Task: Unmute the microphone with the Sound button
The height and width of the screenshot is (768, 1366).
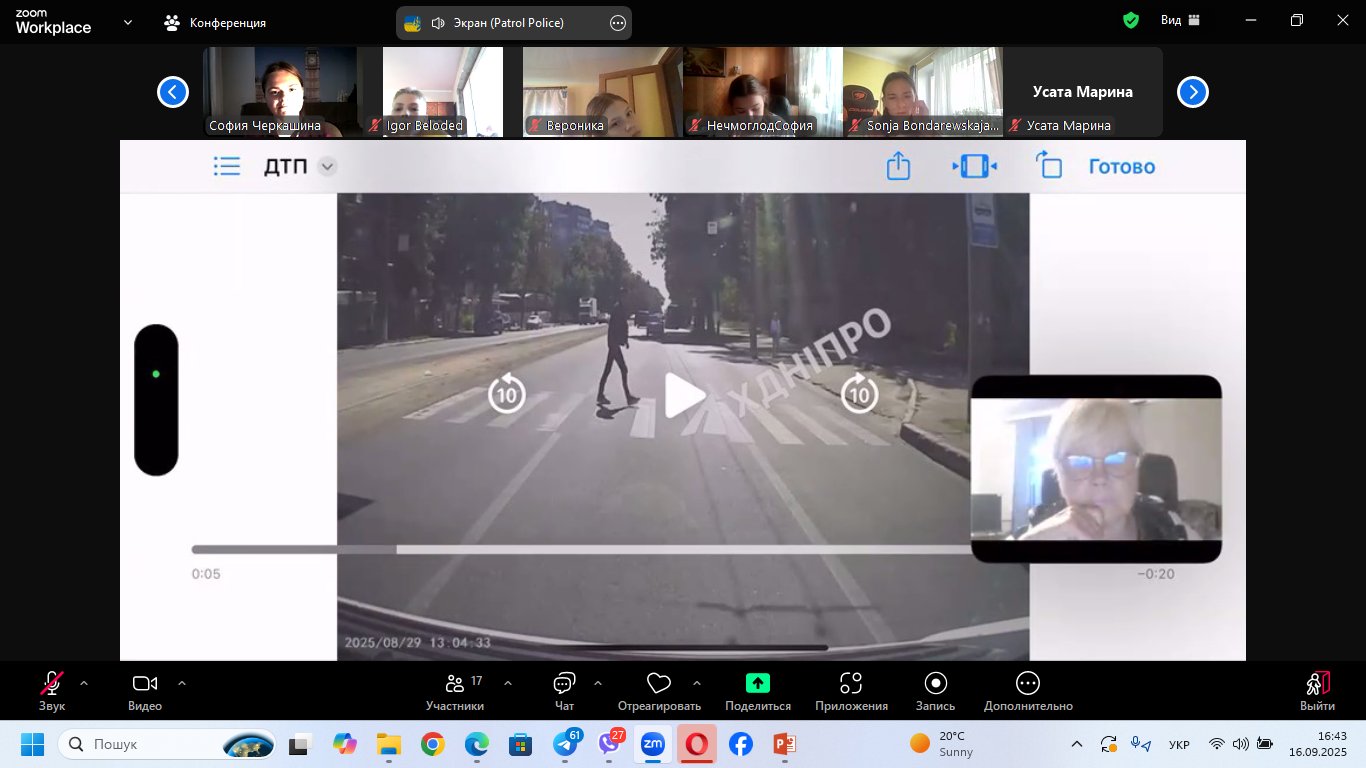Action: 51,691
